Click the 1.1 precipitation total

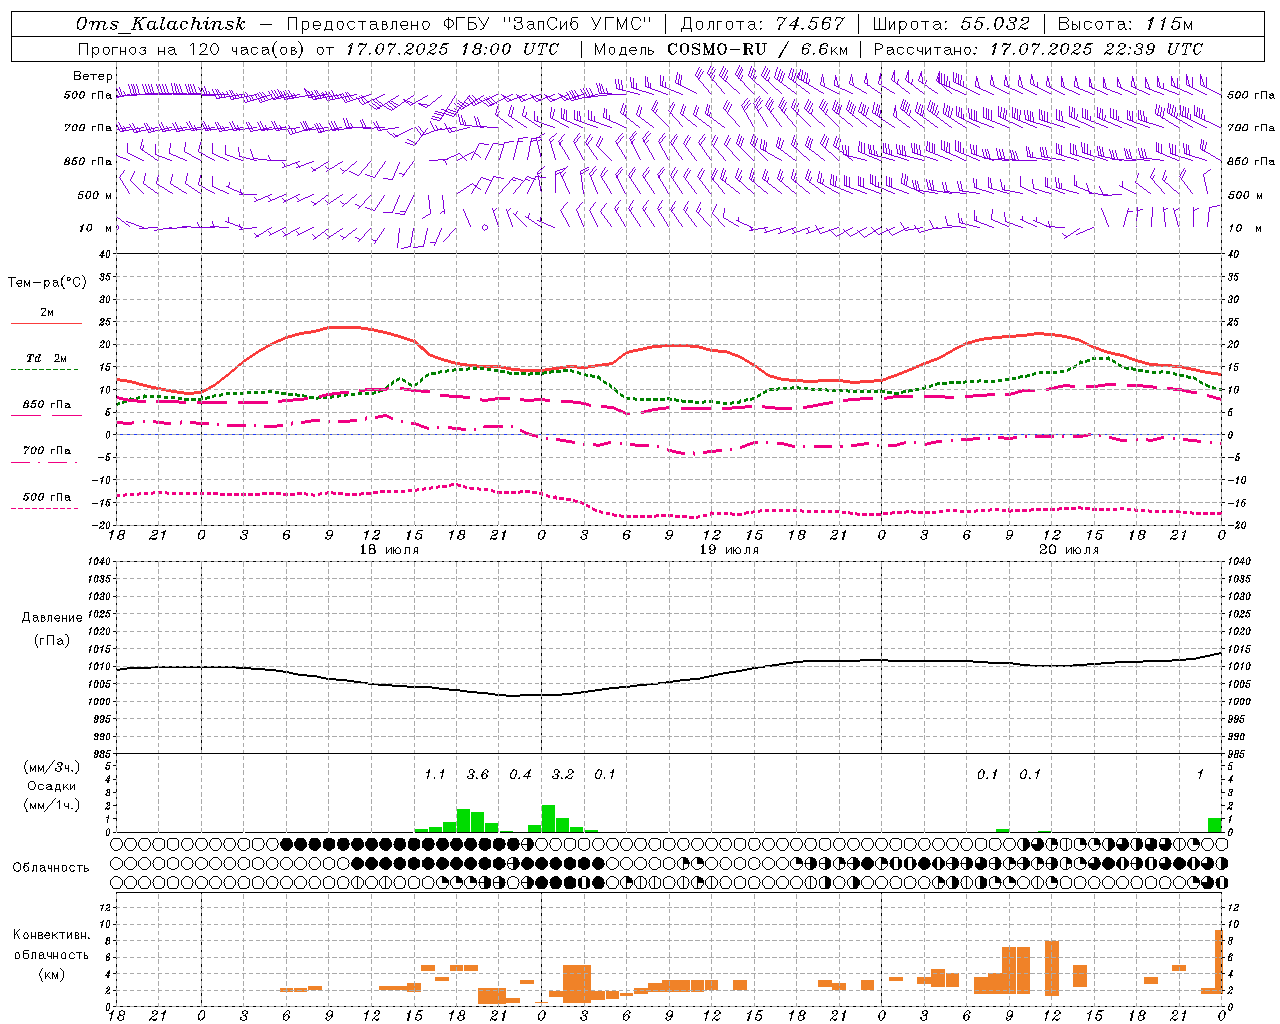435,775
